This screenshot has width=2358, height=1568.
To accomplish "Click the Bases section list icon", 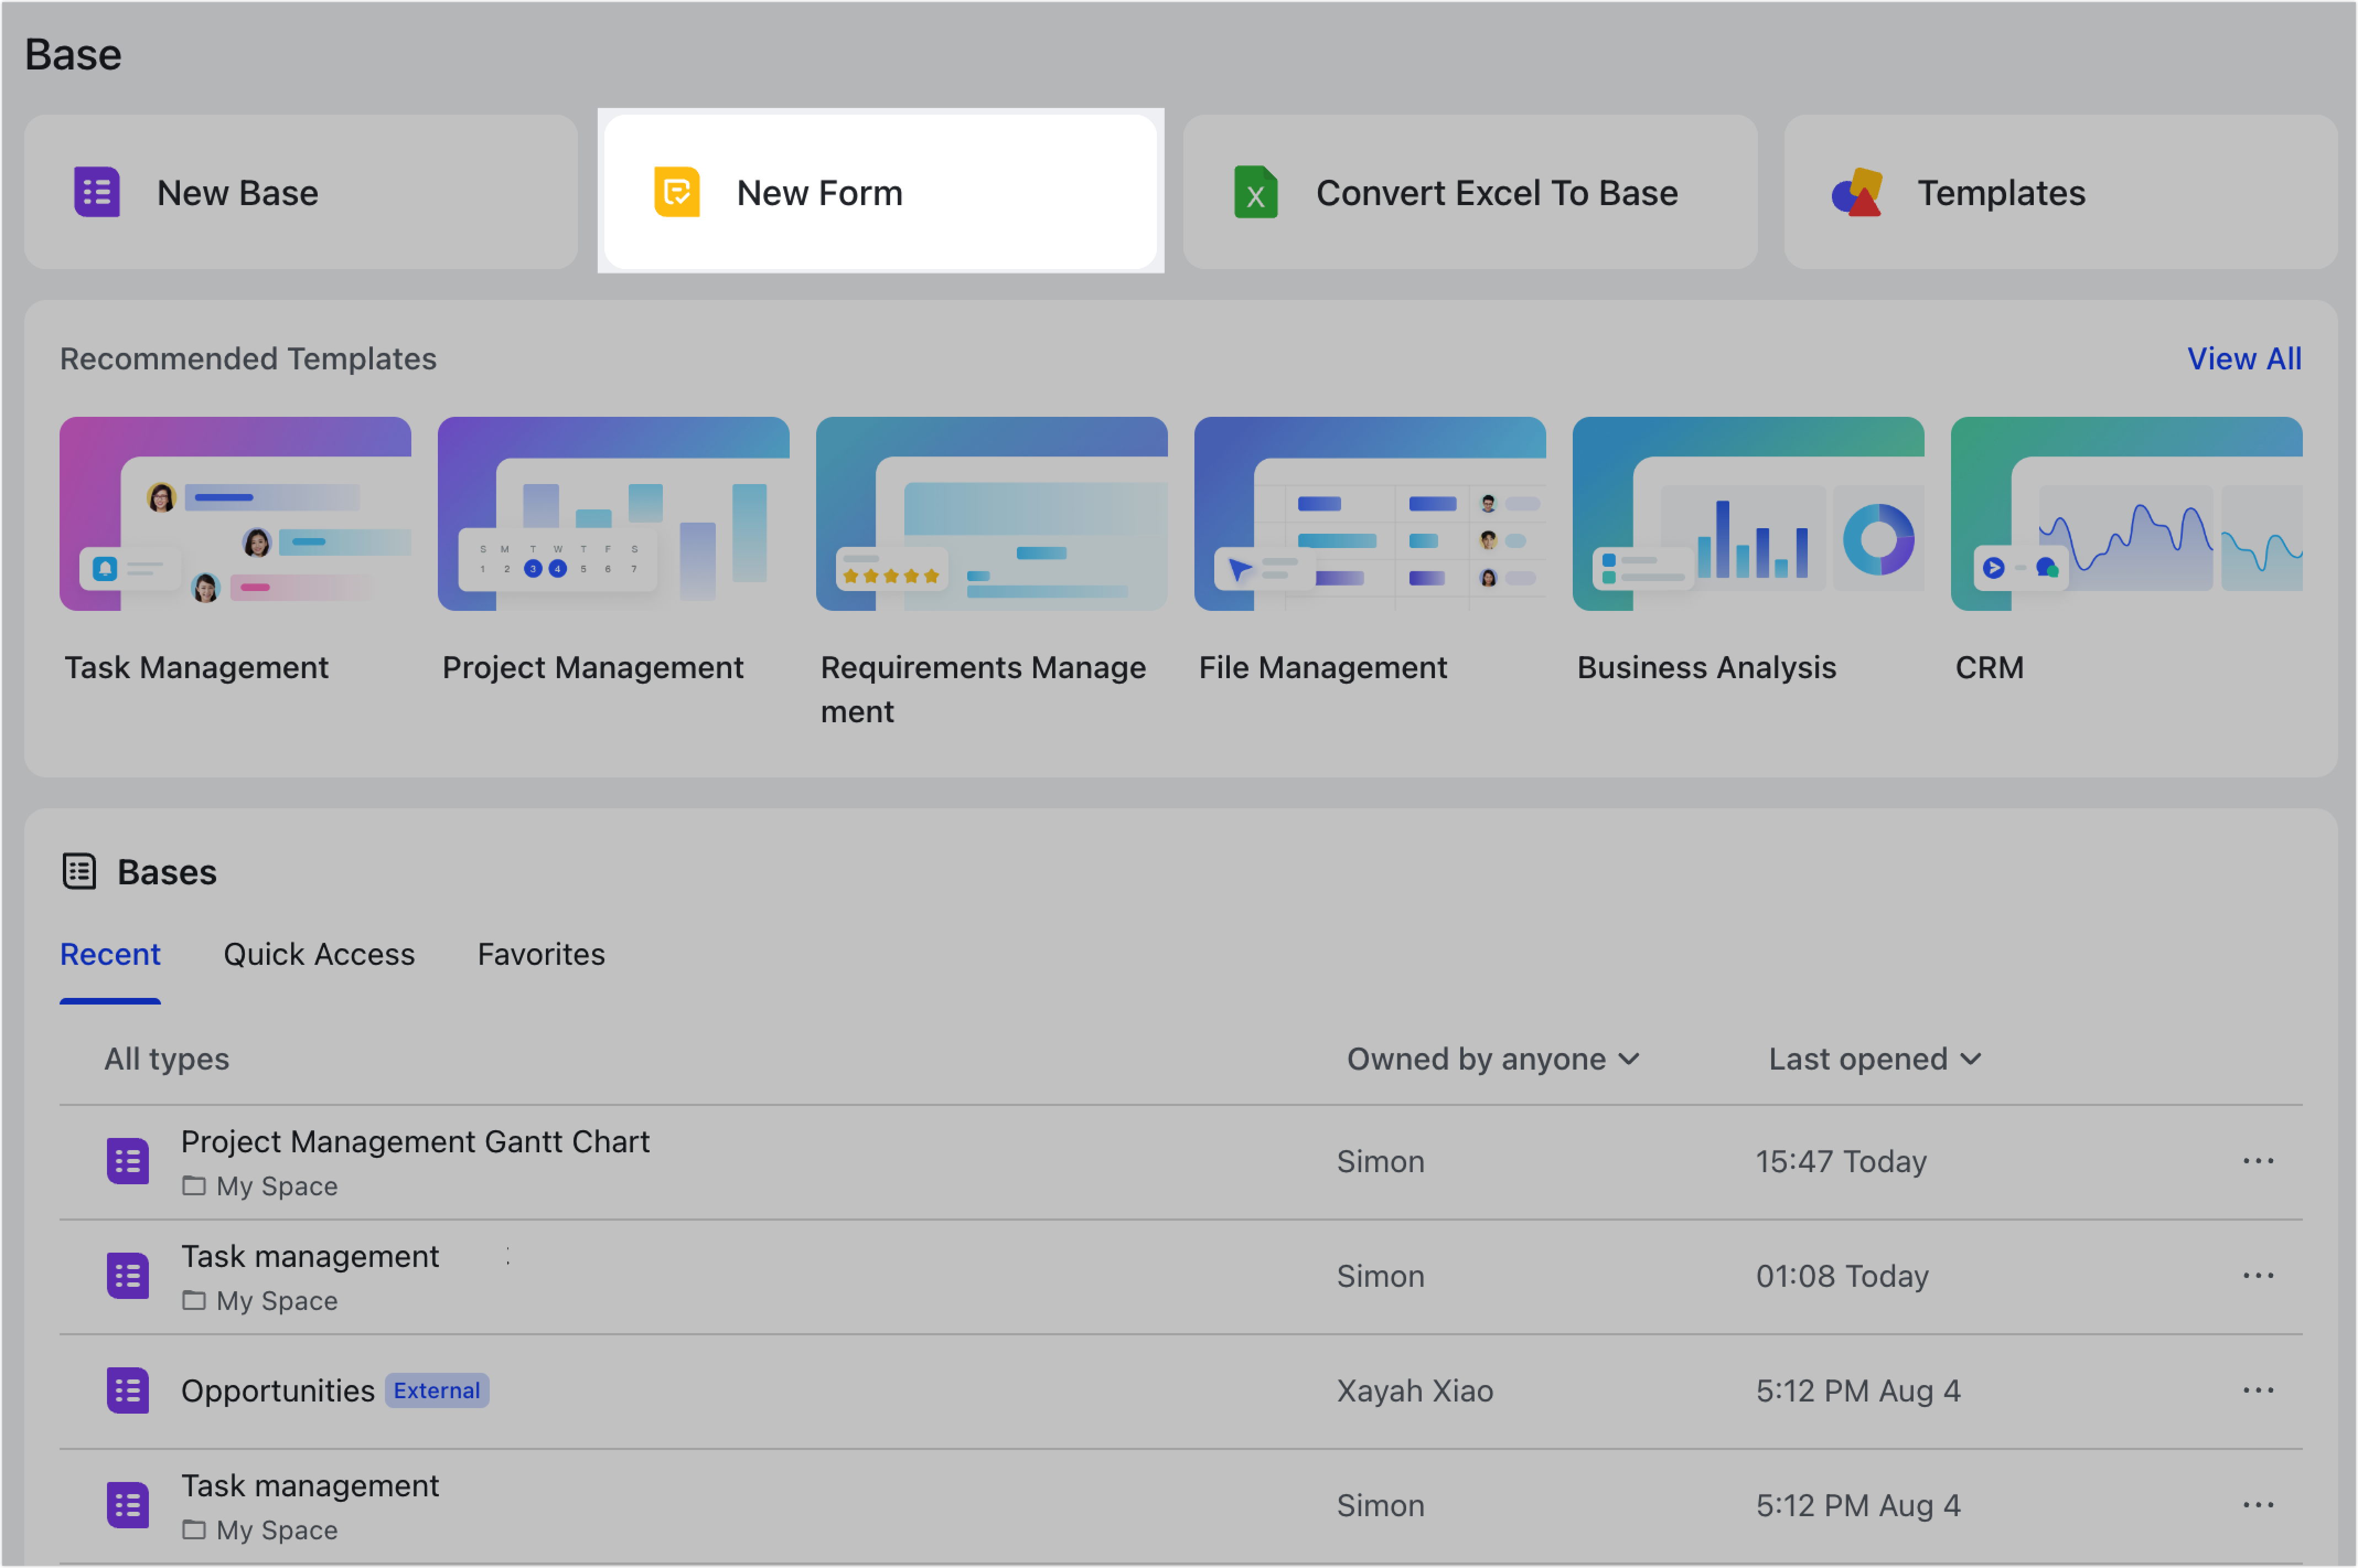I will point(79,871).
